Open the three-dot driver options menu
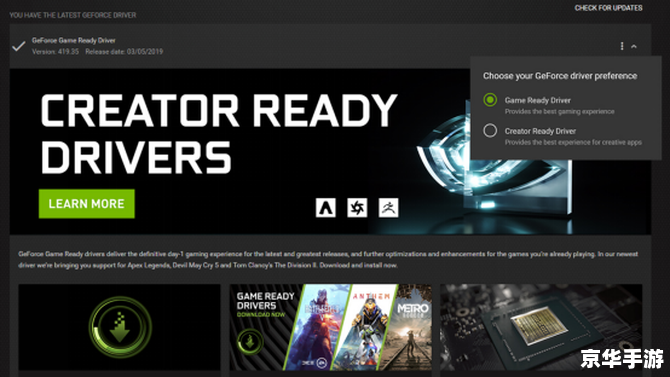670x377 pixels. [x=622, y=46]
